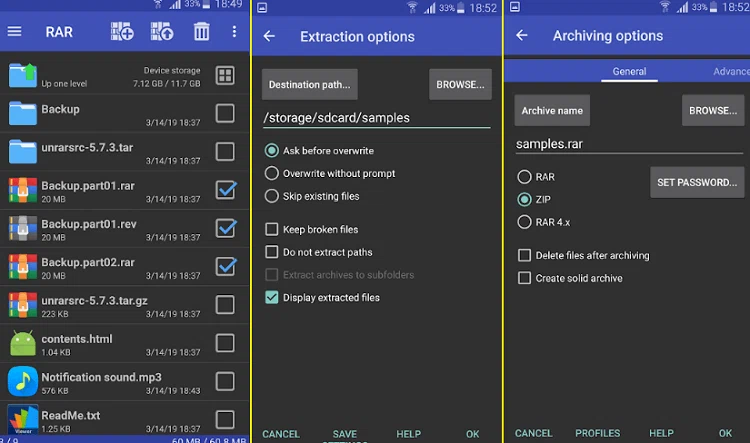This screenshot has width=750, height=443.
Task: Tap the unrarsrc-5.7.3.tar.gz archive icon
Action: [22, 305]
